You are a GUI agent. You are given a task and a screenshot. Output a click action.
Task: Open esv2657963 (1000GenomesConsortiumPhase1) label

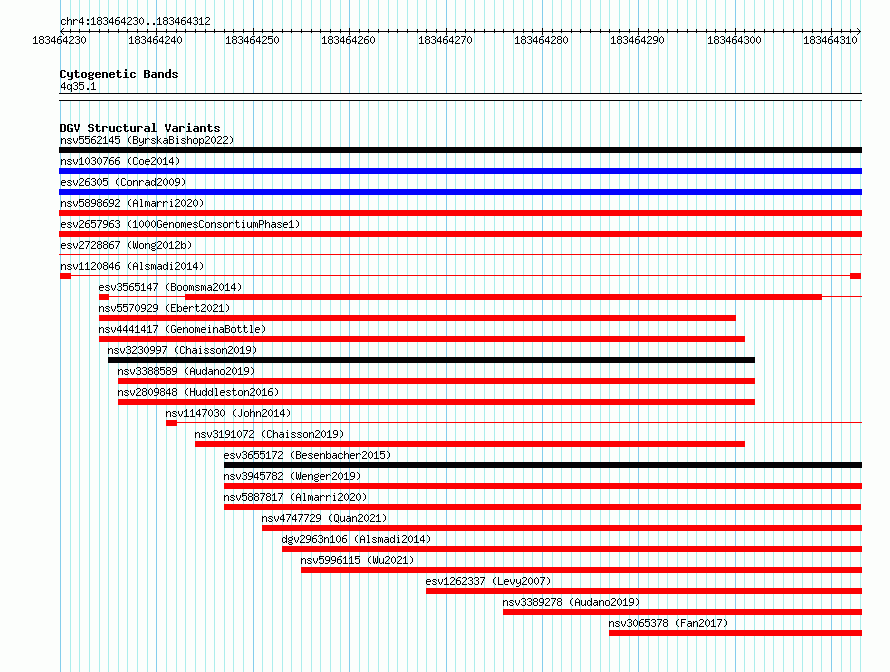(x=180, y=224)
